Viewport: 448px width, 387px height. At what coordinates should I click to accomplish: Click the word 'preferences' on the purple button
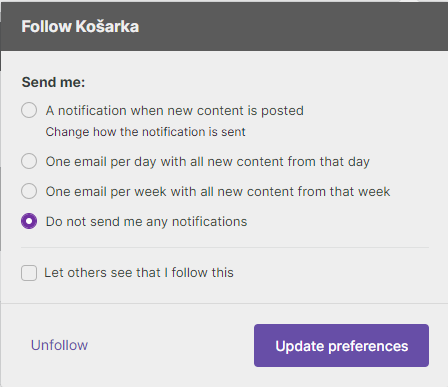coord(368,347)
